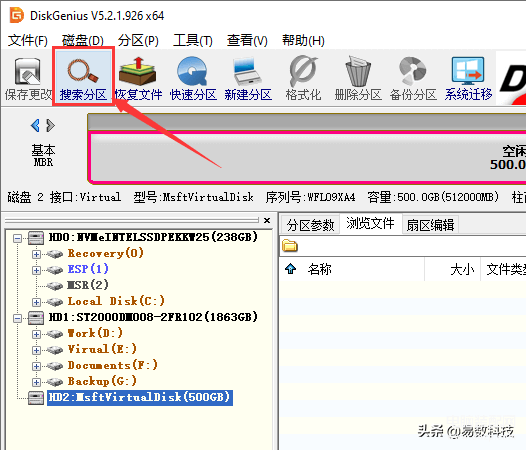This screenshot has width=526, height=450.
Task: Open the 工具(T) menu
Action: [193, 41]
